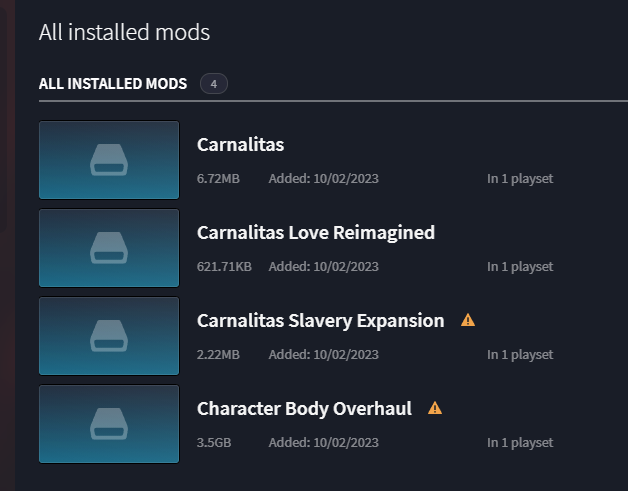Click the added date for Carnalitas Love Reimagined
Image resolution: width=628 pixels, height=491 pixels.
tap(324, 267)
